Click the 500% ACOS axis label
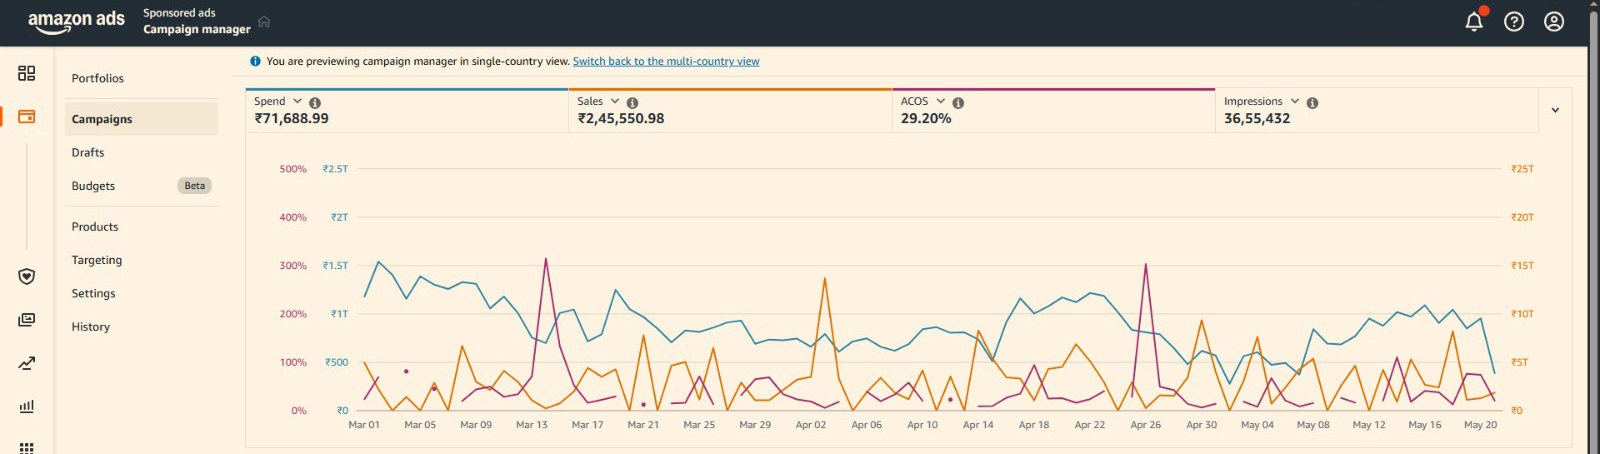 293,169
